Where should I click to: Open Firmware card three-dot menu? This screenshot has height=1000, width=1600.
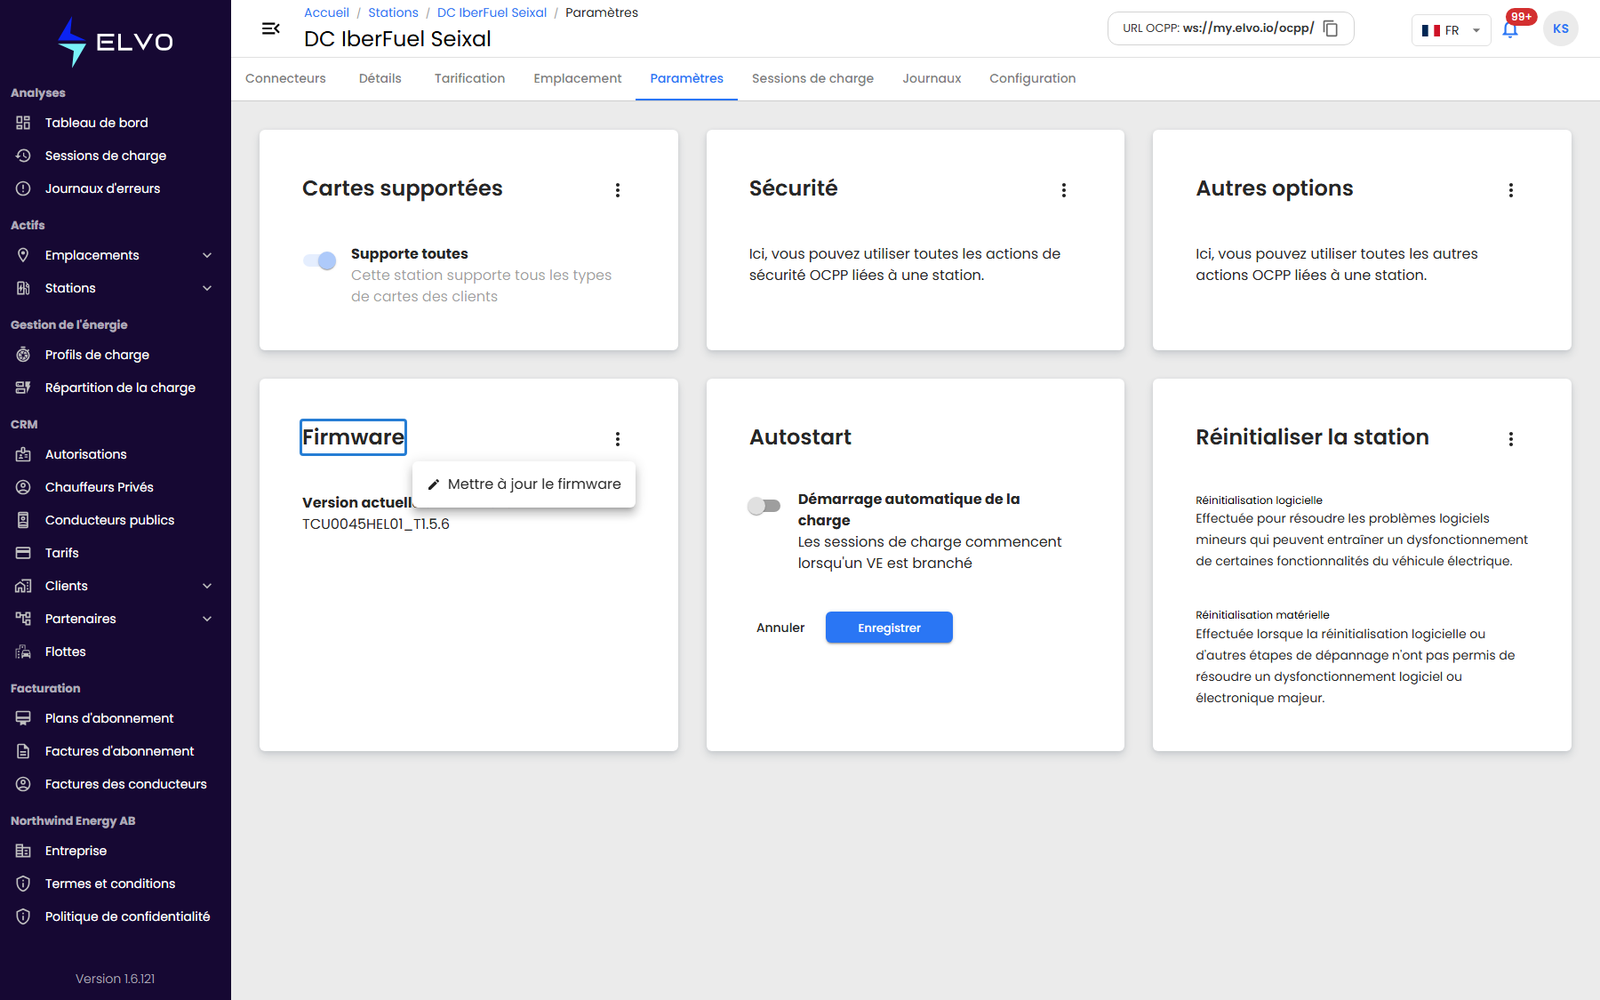click(x=618, y=439)
